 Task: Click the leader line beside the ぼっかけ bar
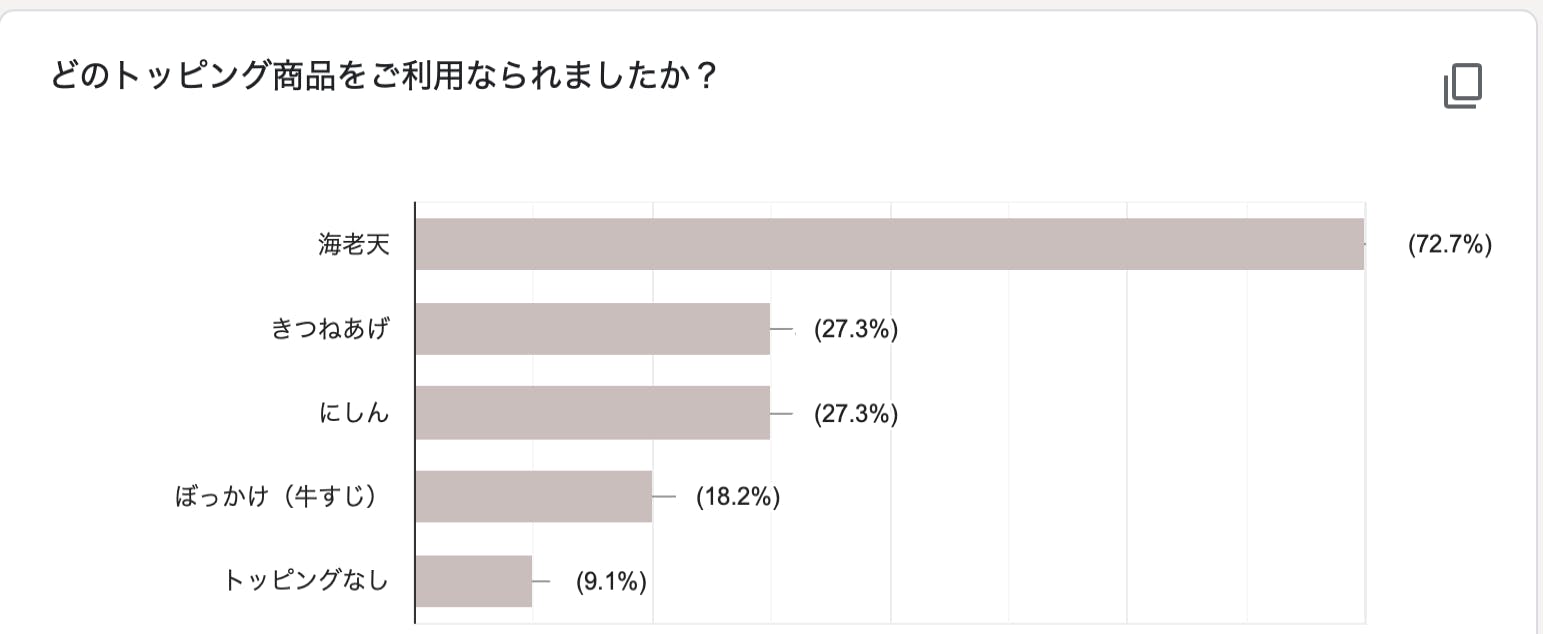[665, 496]
